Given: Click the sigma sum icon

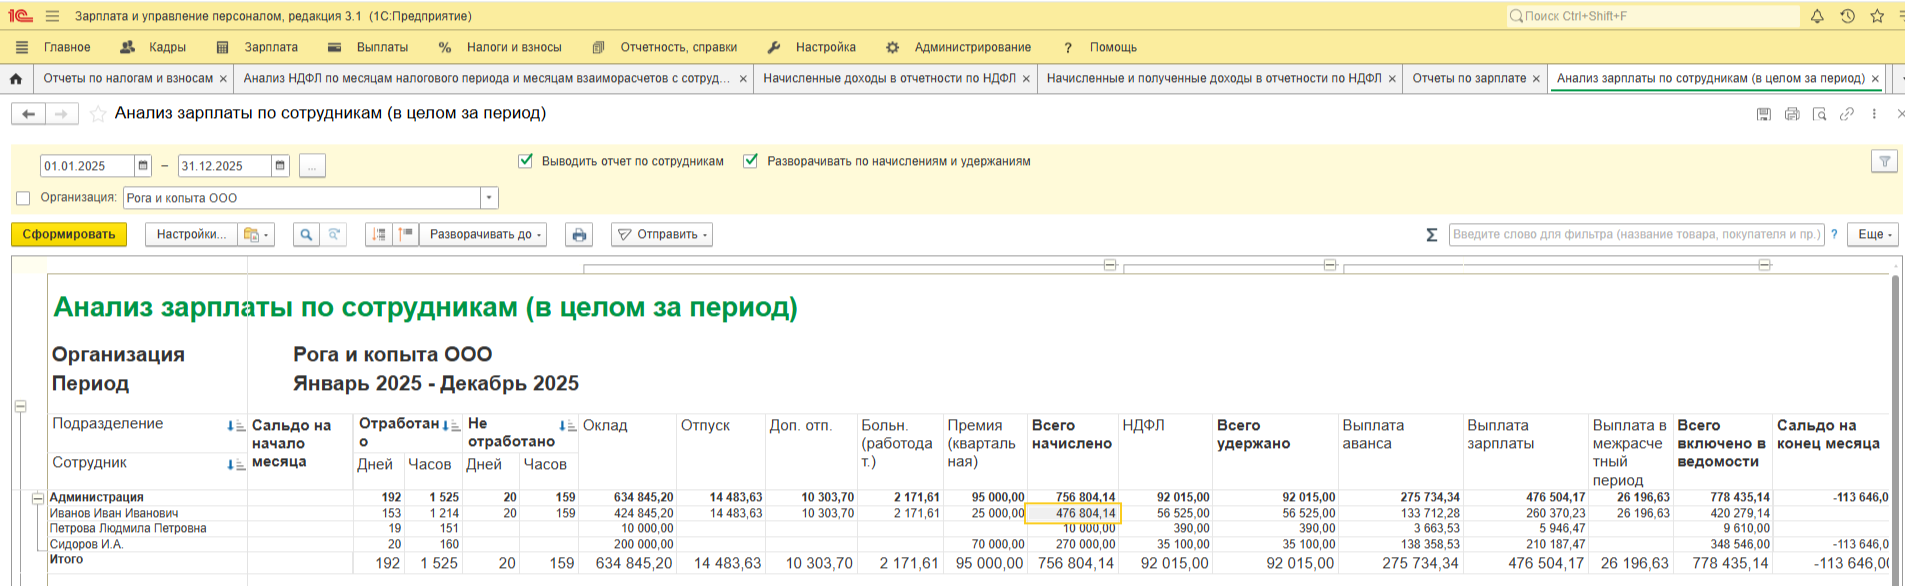Looking at the screenshot, I should pos(1431,234).
